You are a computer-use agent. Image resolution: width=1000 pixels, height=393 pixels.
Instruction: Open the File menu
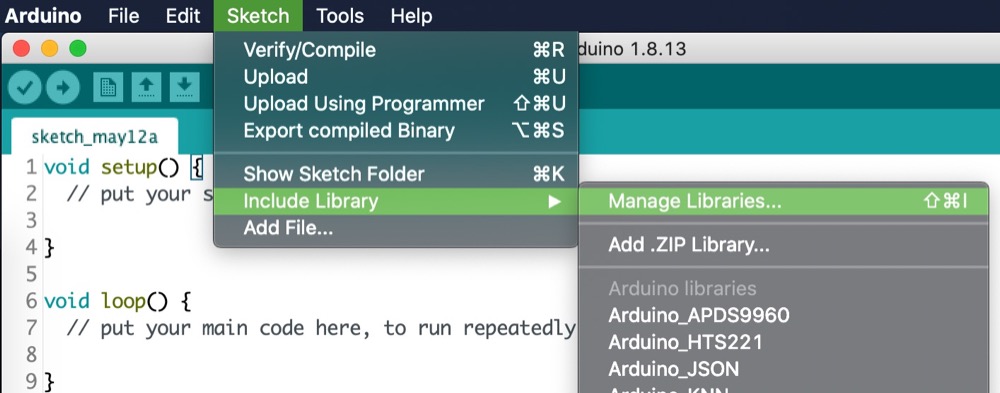[x=124, y=15]
